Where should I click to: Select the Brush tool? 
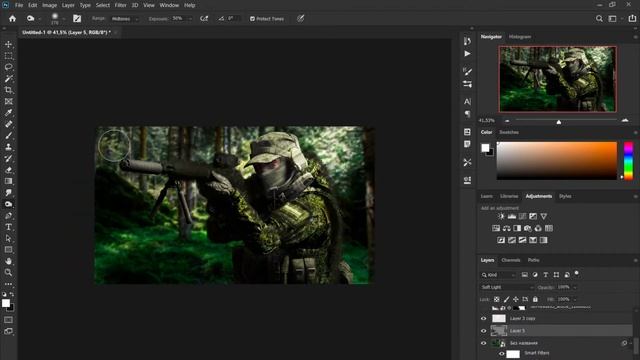tap(8, 136)
